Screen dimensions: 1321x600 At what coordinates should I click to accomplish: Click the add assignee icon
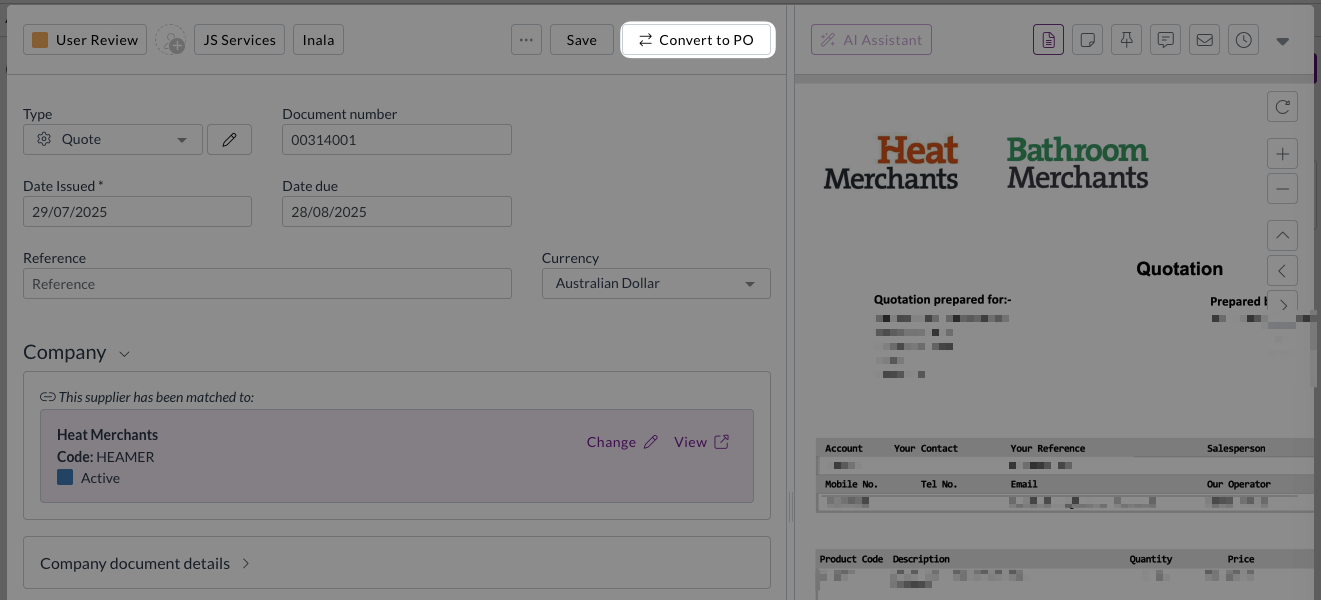tap(171, 40)
